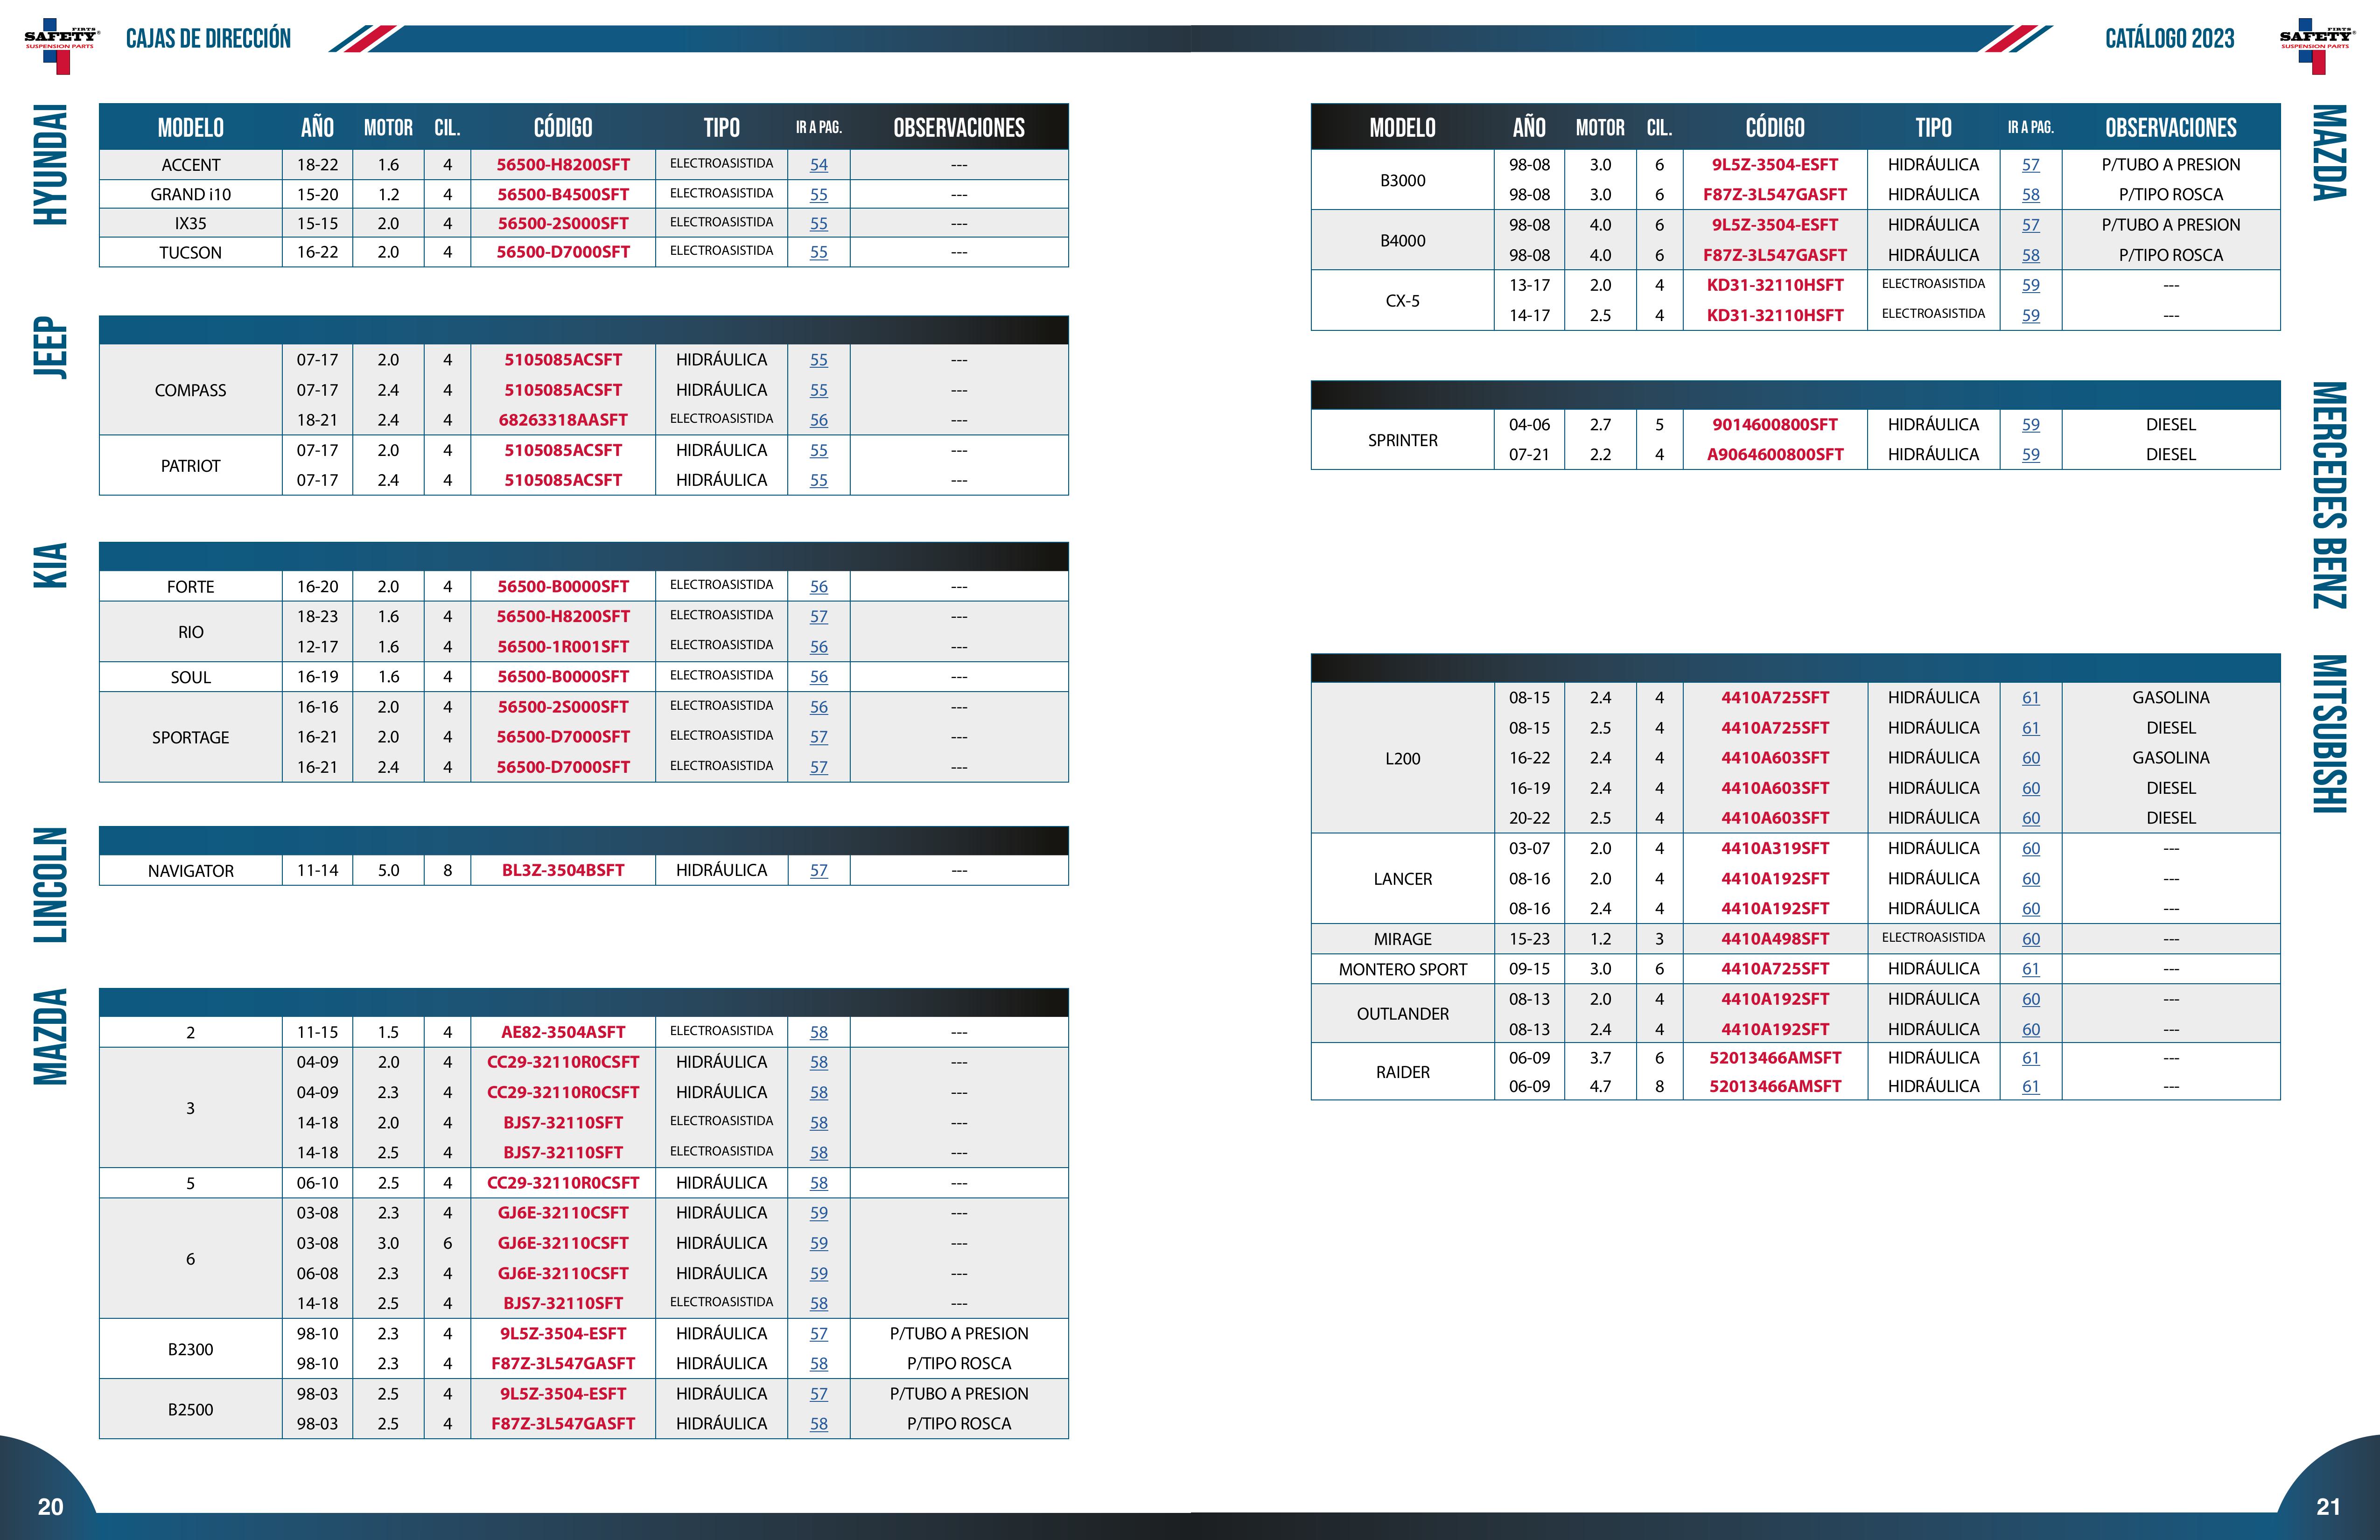The height and width of the screenshot is (1540, 2380).
Task: Follow page 55 link in GRAND i10 row
Action: point(819,195)
